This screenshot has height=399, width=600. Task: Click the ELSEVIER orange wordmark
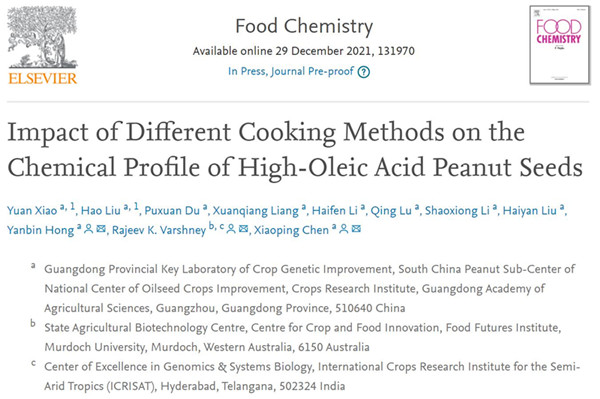[42, 78]
